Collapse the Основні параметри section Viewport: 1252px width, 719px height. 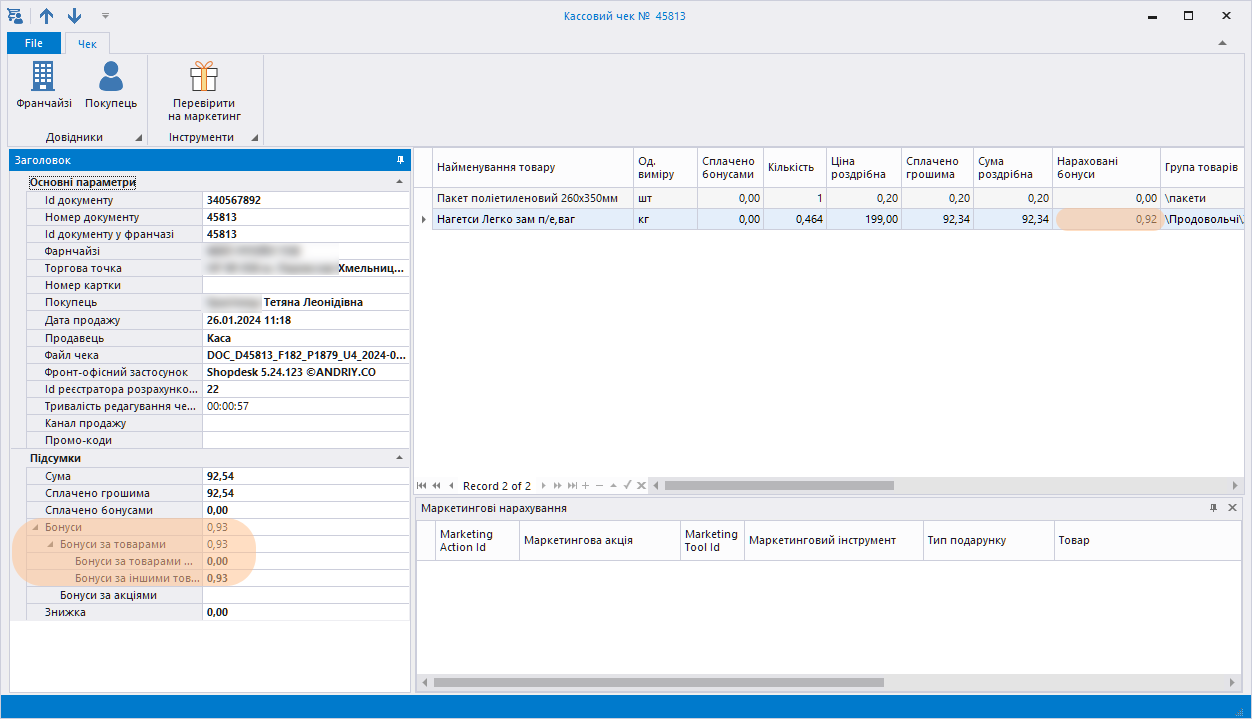pos(400,182)
